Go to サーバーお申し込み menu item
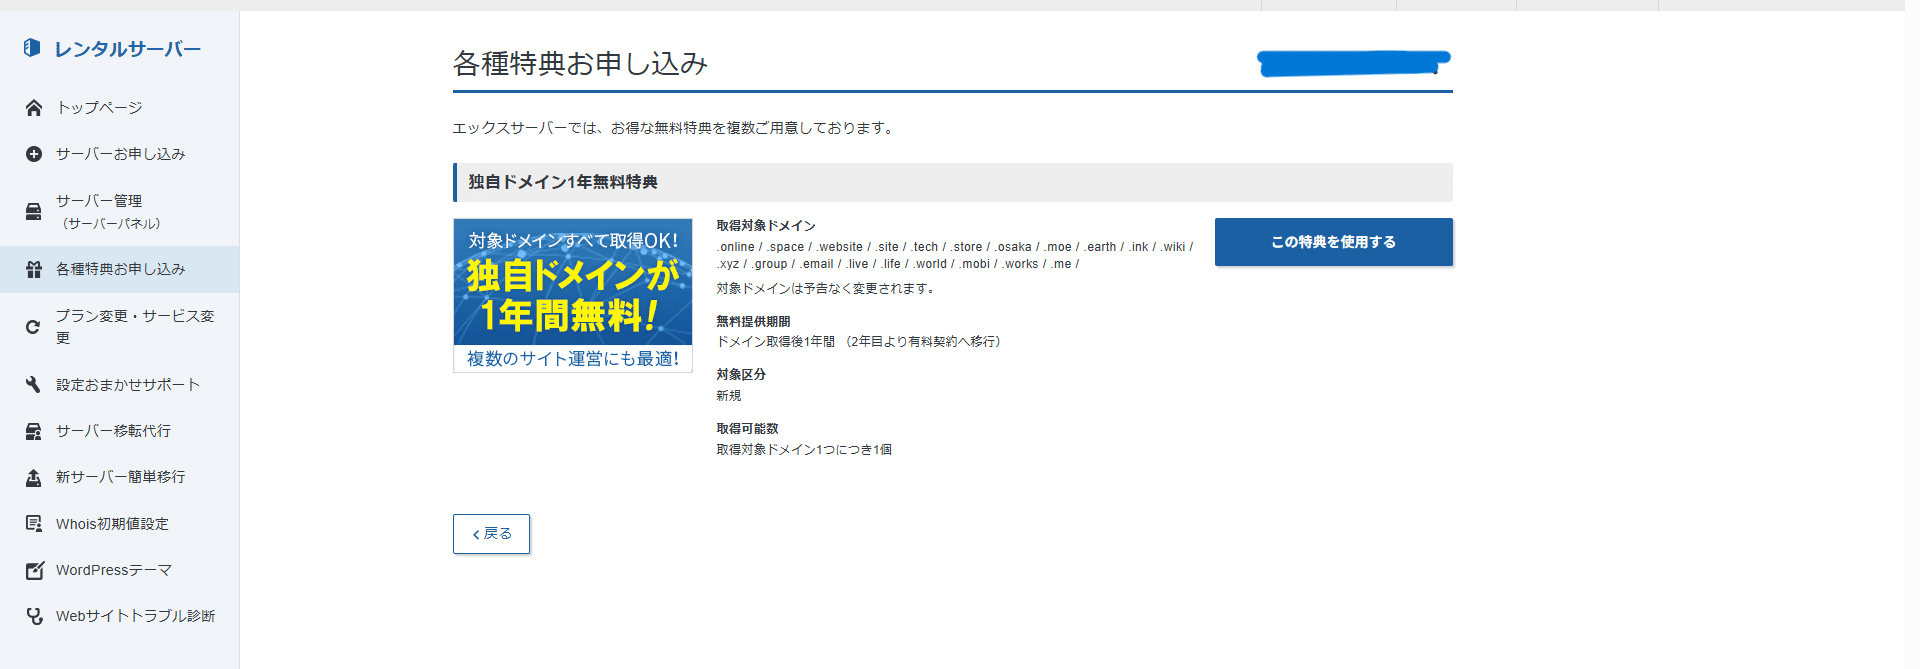Viewport: 1920px width, 669px height. pos(120,154)
